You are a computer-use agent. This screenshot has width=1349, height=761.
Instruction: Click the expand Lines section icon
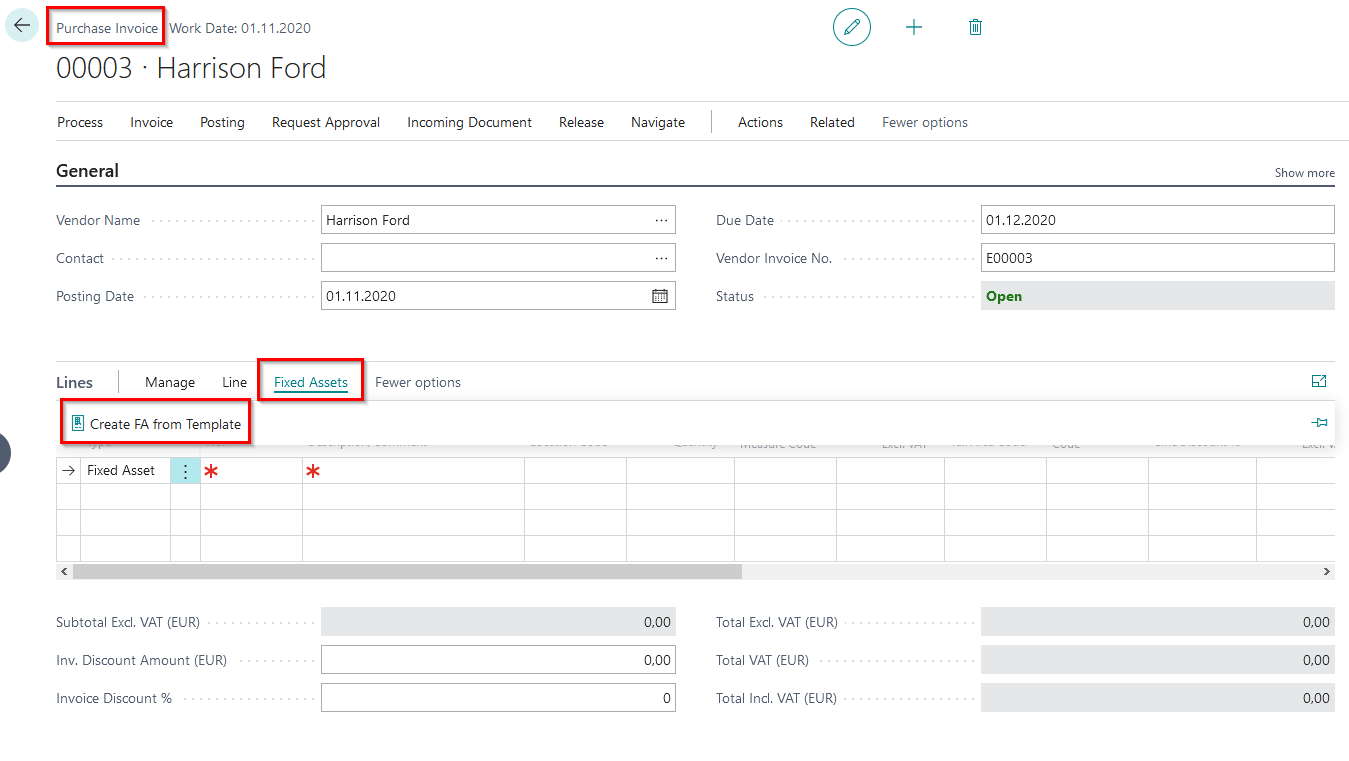(x=1318, y=381)
